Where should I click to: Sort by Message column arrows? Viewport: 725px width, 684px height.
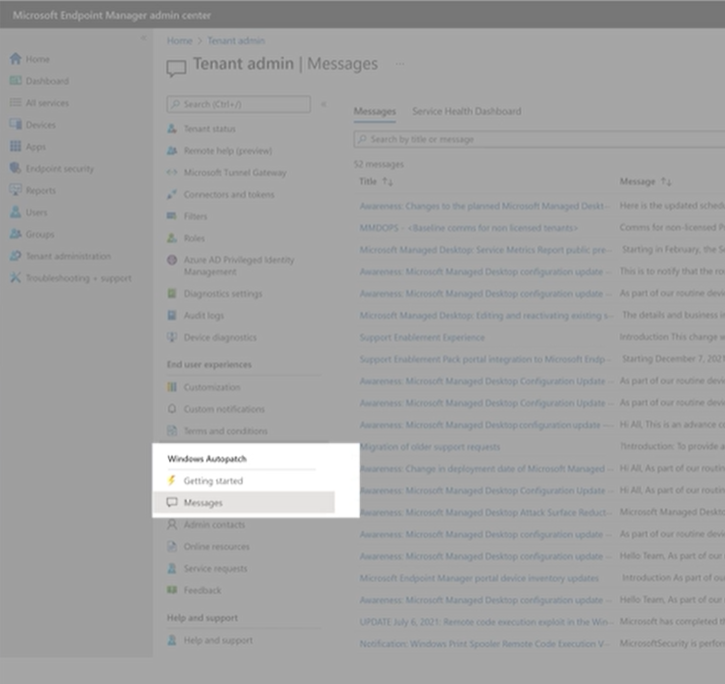(665, 182)
